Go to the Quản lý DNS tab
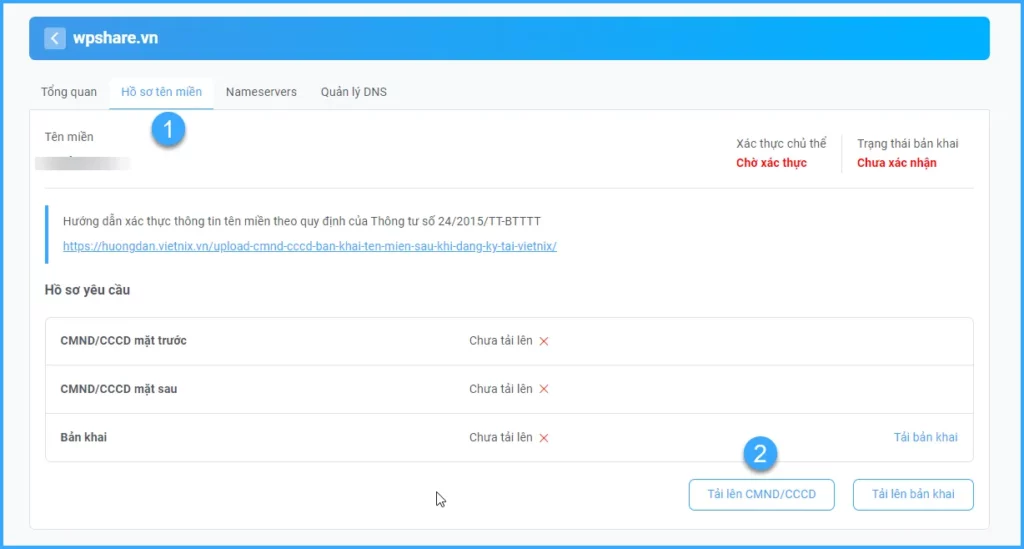 pyautogui.click(x=353, y=92)
